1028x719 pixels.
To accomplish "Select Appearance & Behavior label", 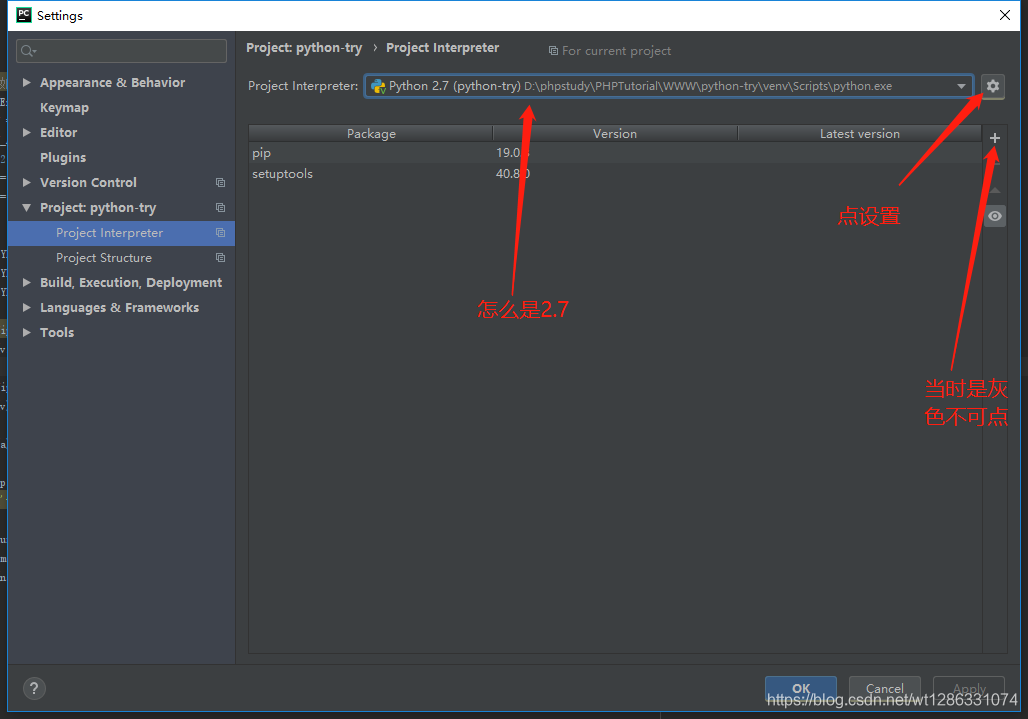I will click(x=112, y=83).
